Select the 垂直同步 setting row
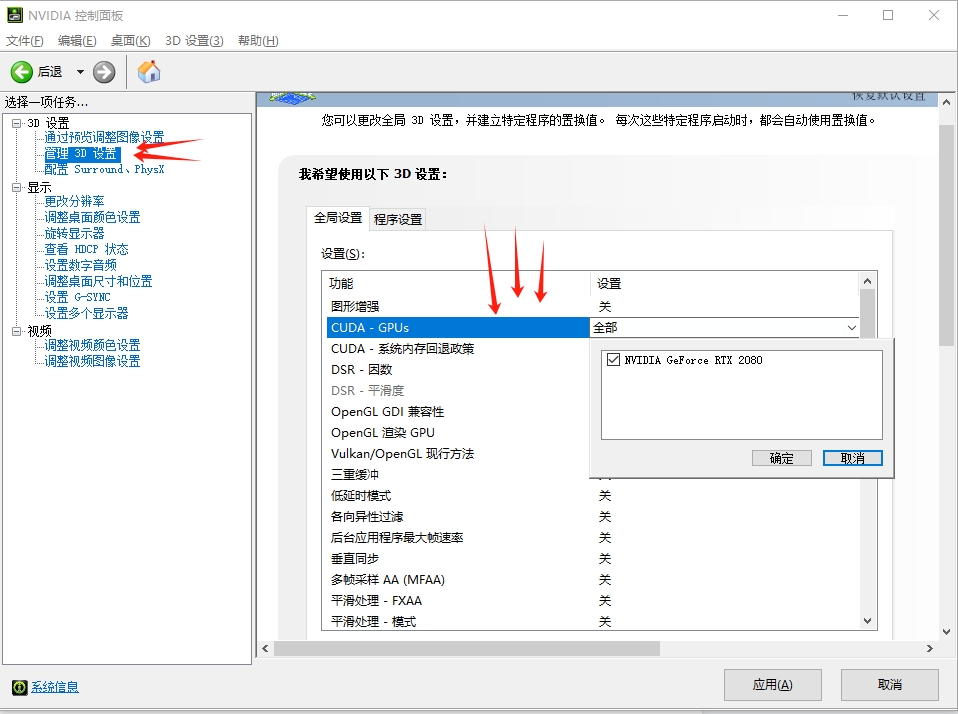This screenshot has height=714, width=958. 593,558
